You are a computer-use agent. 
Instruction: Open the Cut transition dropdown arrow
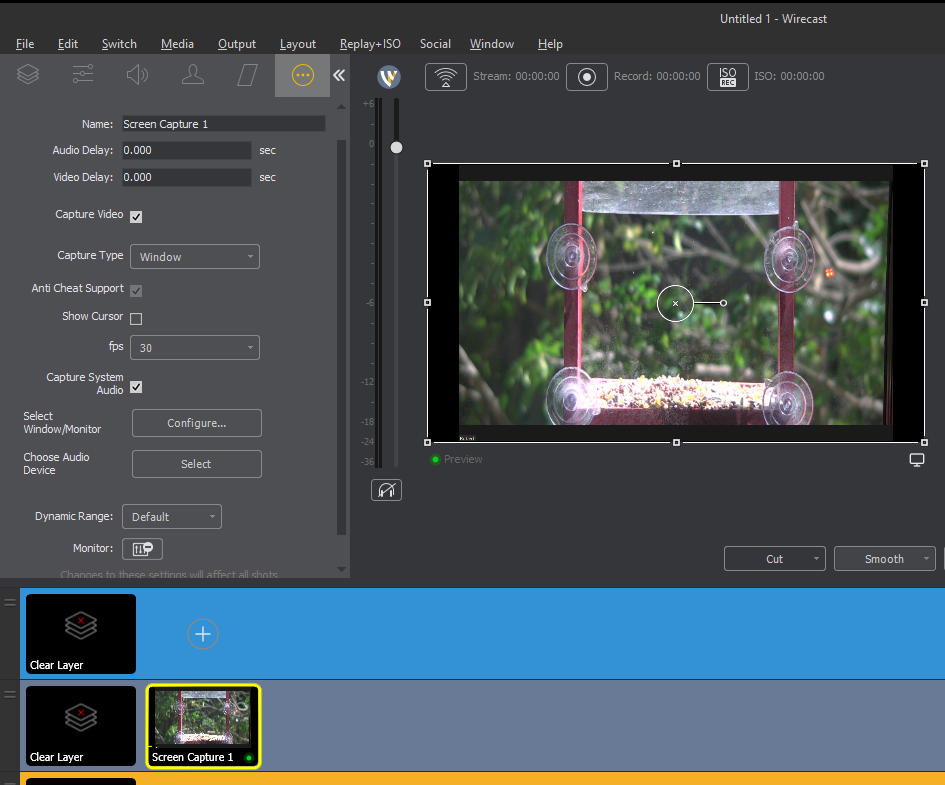816,558
